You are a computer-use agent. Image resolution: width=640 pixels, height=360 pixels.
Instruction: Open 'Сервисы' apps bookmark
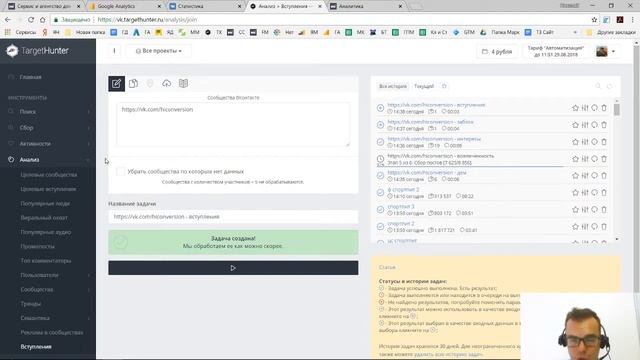pyautogui.click(x=20, y=32)
